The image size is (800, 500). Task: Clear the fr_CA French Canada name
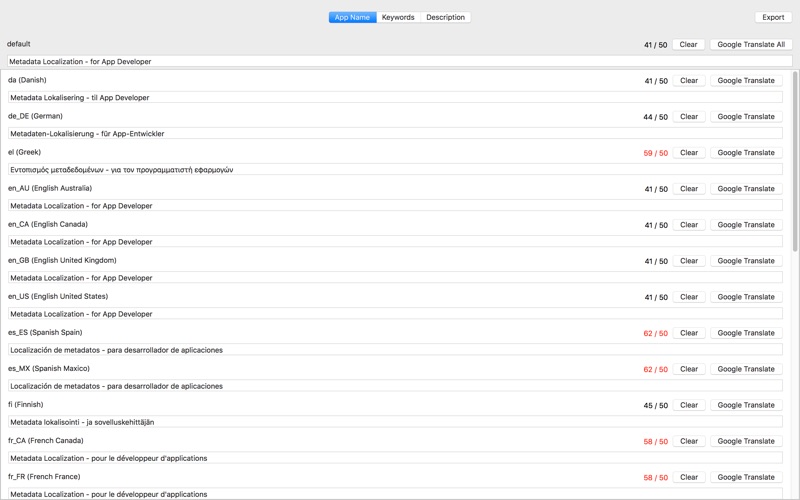coord(688,441)
